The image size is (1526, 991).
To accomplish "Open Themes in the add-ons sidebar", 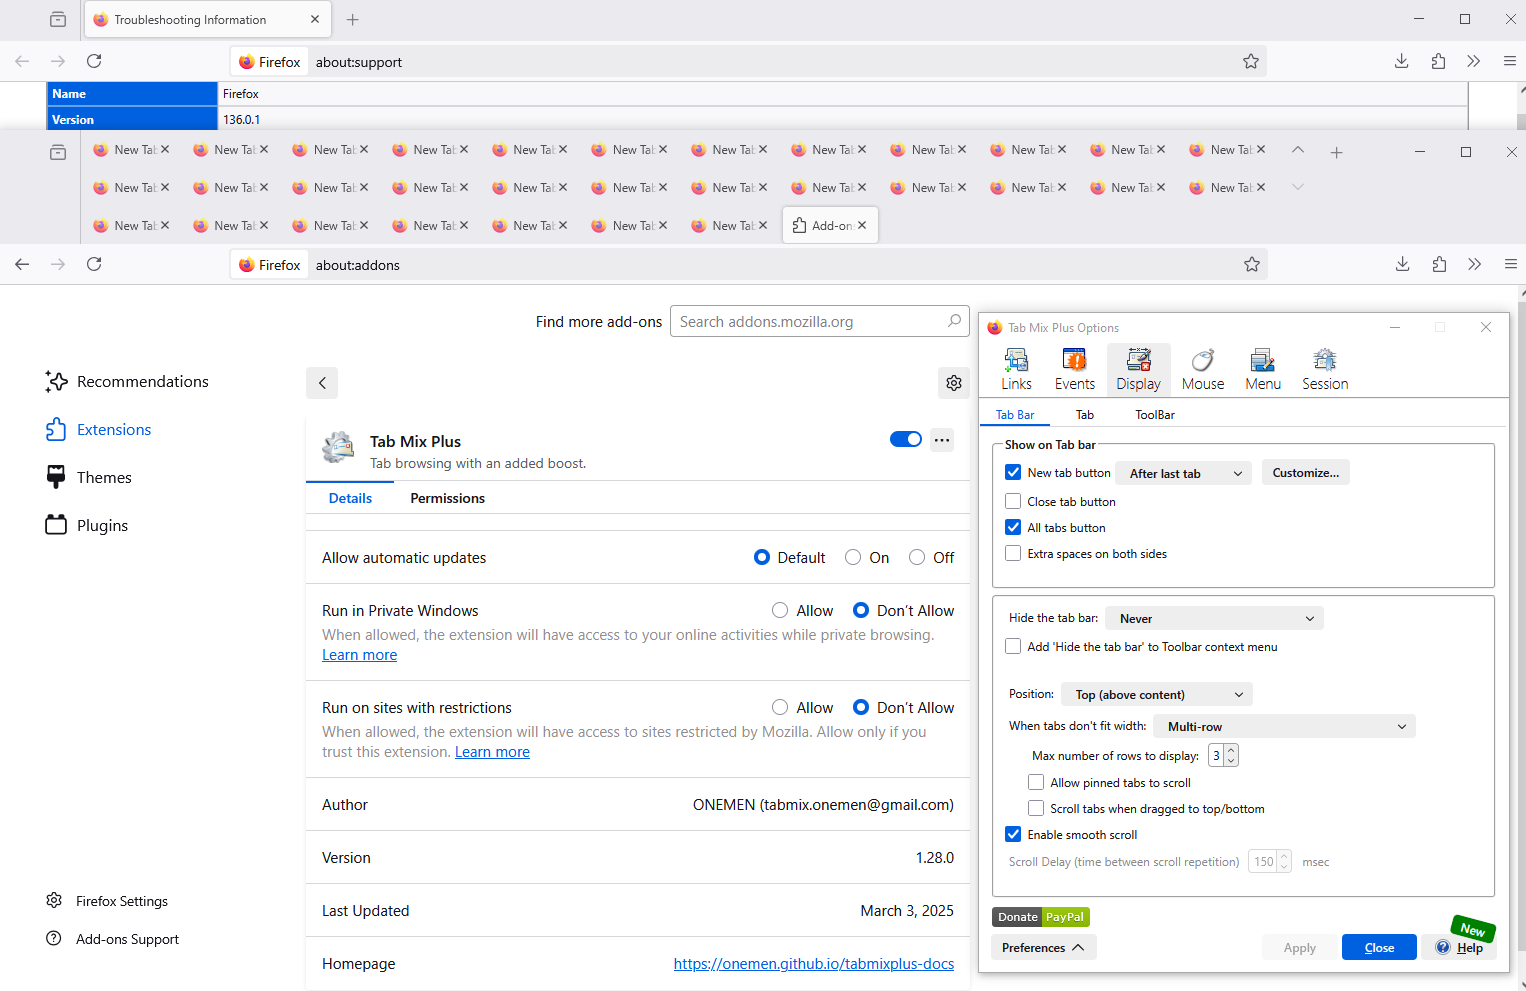I will (x=89, y=478).
